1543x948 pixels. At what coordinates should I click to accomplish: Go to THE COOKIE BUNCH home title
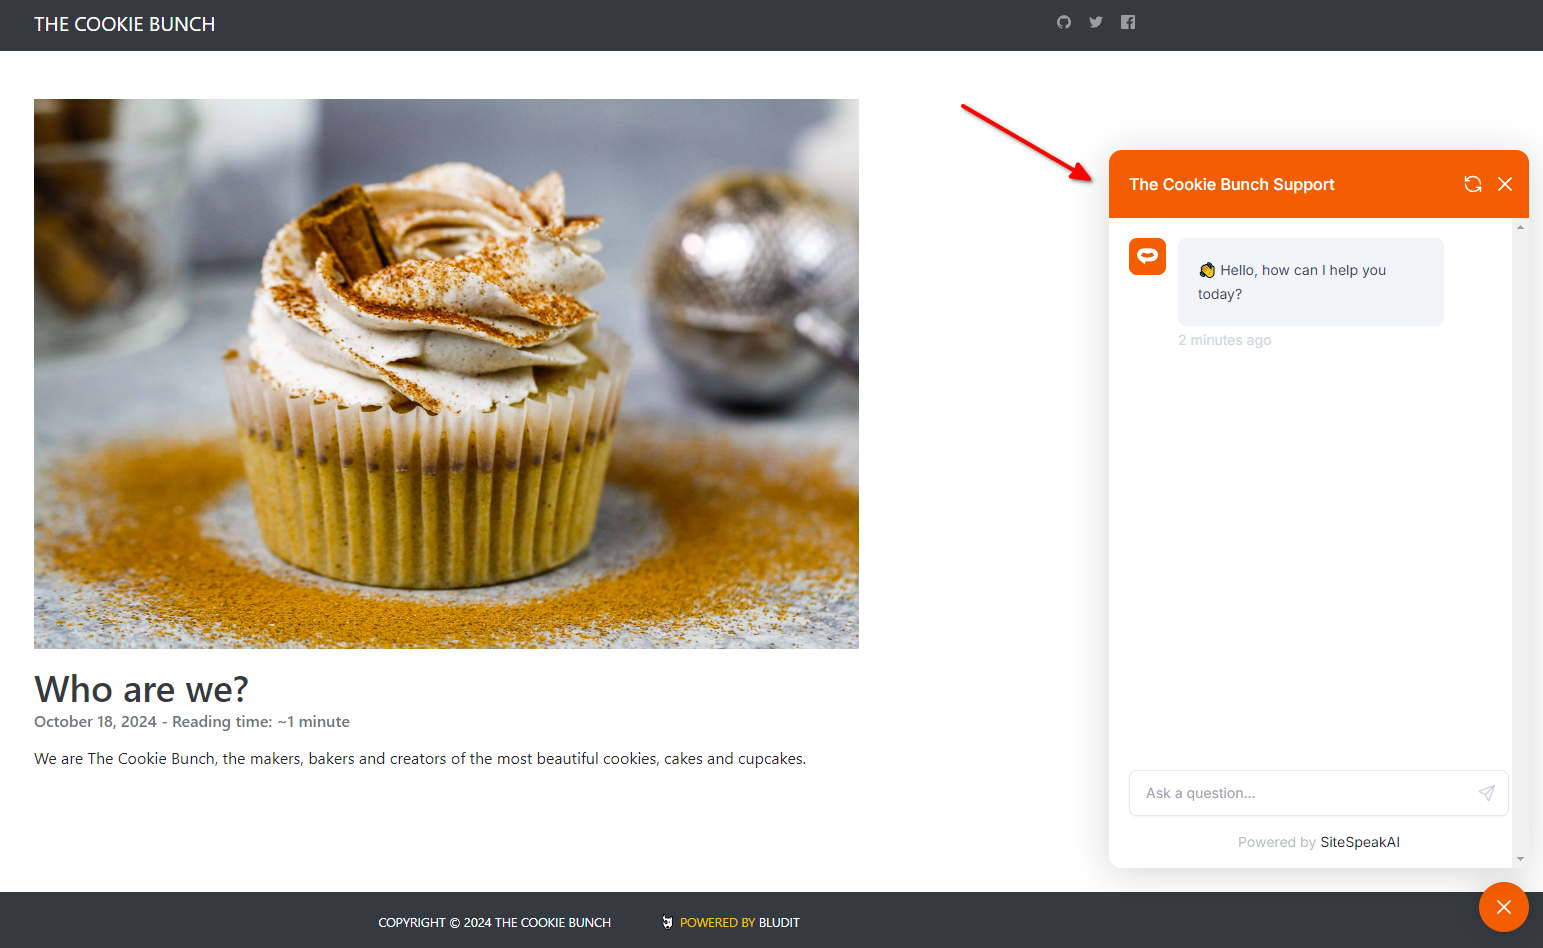[124, 24]
